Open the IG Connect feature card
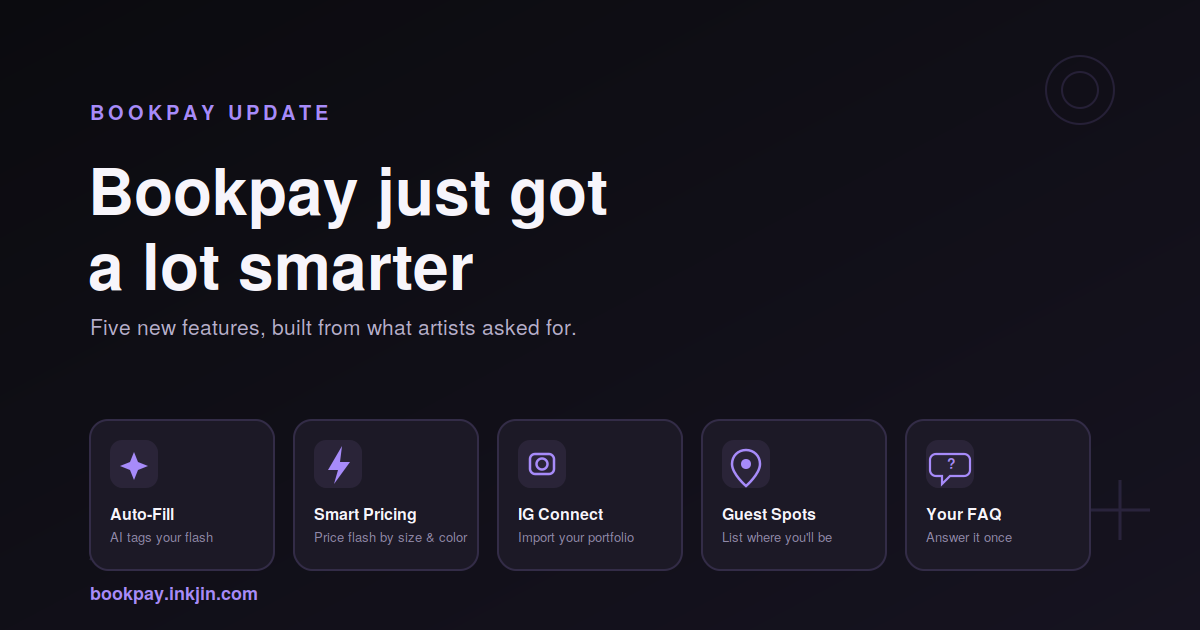Image resolution: width=1200 pixels, height=630 pixels. tap(590, 495)
